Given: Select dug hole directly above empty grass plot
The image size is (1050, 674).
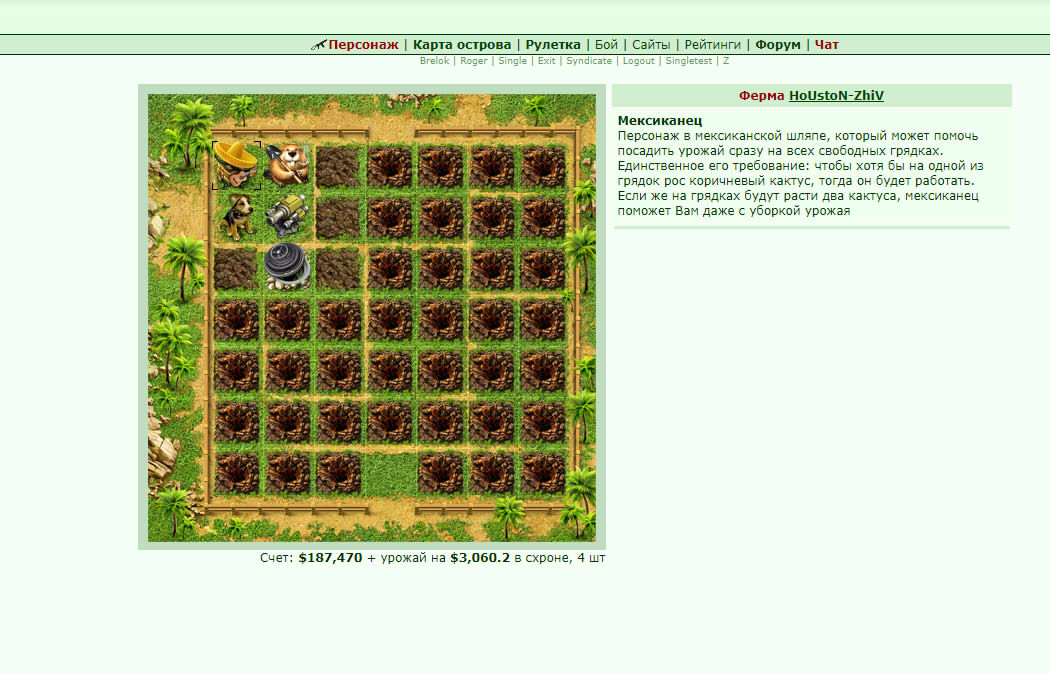Looking at the screenshot, I should pos(389,422).
